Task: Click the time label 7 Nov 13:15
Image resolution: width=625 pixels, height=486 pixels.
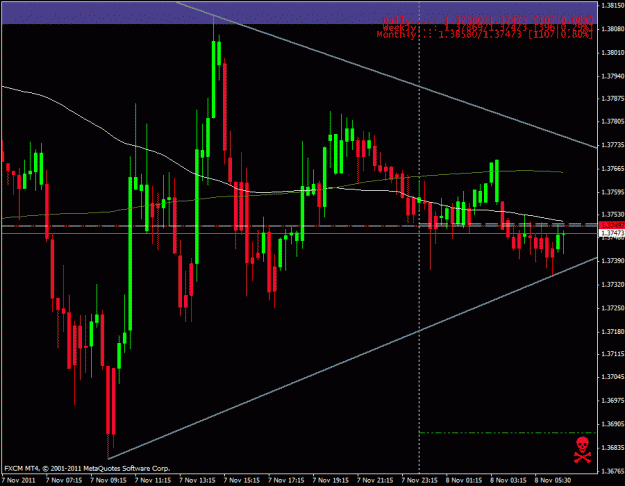Action: tap(198, 480)
